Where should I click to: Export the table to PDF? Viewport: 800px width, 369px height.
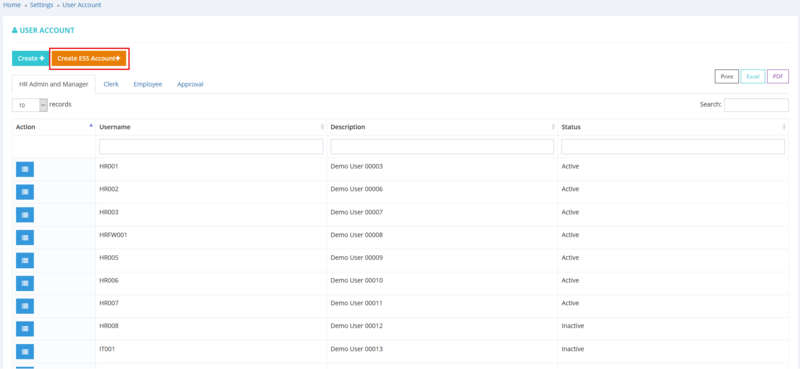click(x=778, y=77)
